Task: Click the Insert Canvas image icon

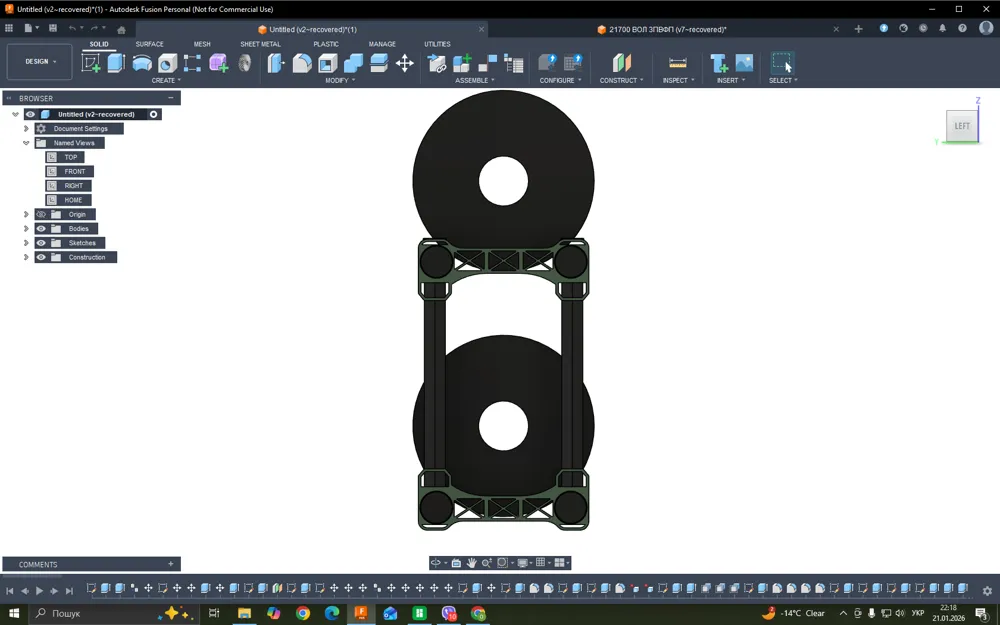Action: pos(744,63)
